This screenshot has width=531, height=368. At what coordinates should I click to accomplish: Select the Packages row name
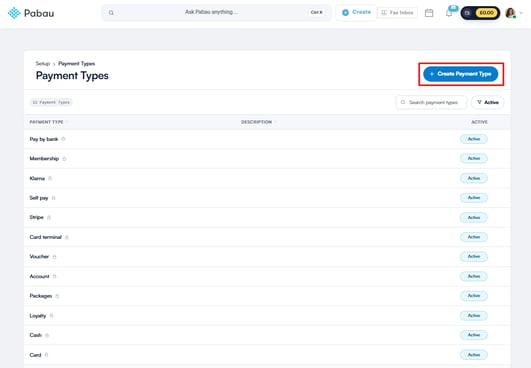coord(41,296)
